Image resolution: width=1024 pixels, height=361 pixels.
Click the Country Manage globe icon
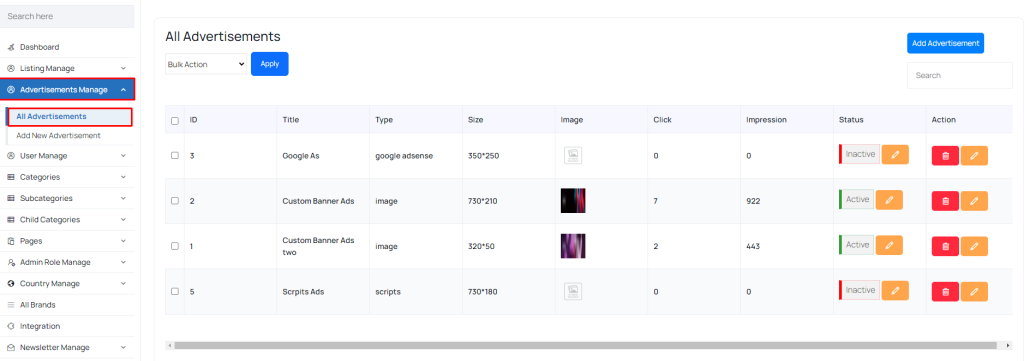tap(10, 284)
